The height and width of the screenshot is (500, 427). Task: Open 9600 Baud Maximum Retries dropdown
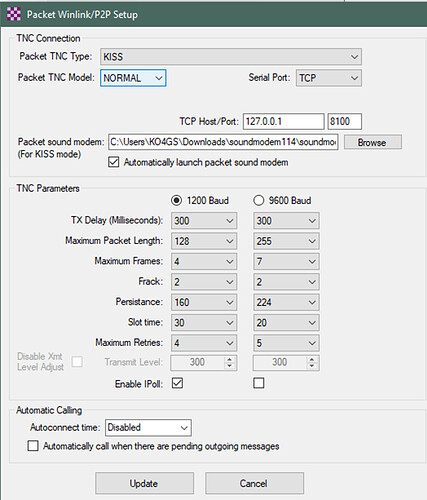coord(286,343)
